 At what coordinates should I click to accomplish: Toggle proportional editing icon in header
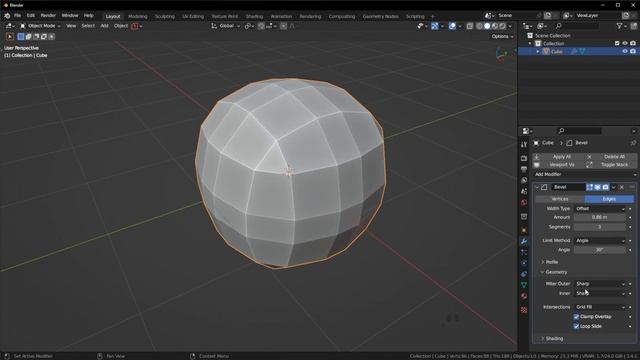283,26
